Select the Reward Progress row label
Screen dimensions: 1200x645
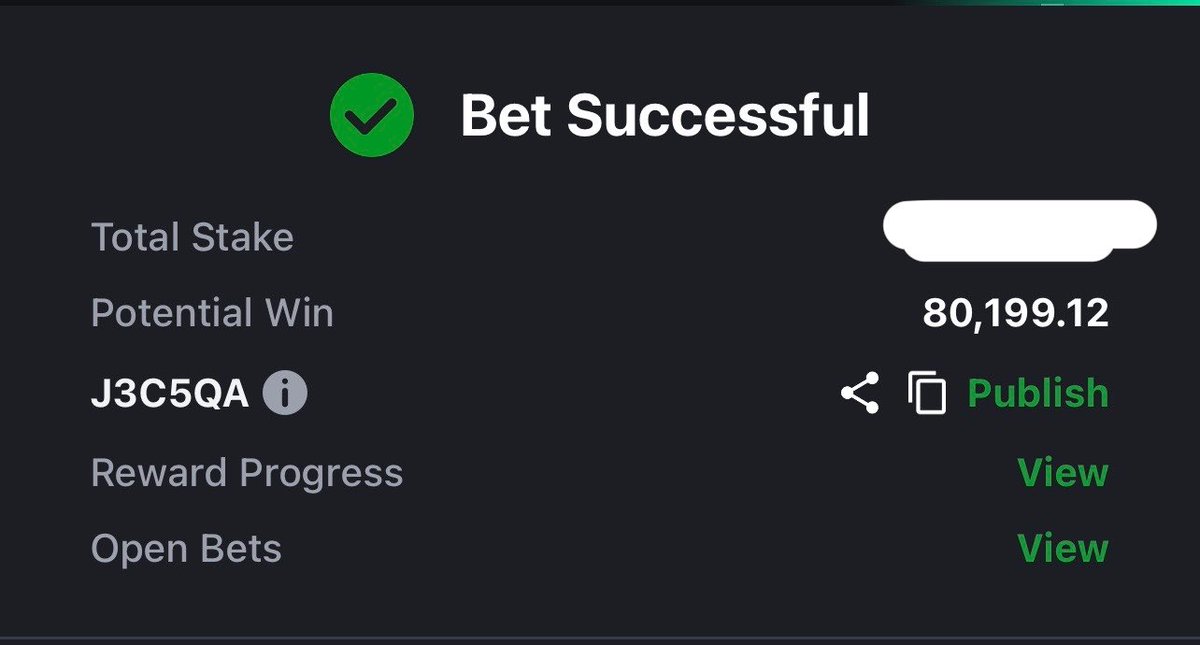tap(247, 473)
